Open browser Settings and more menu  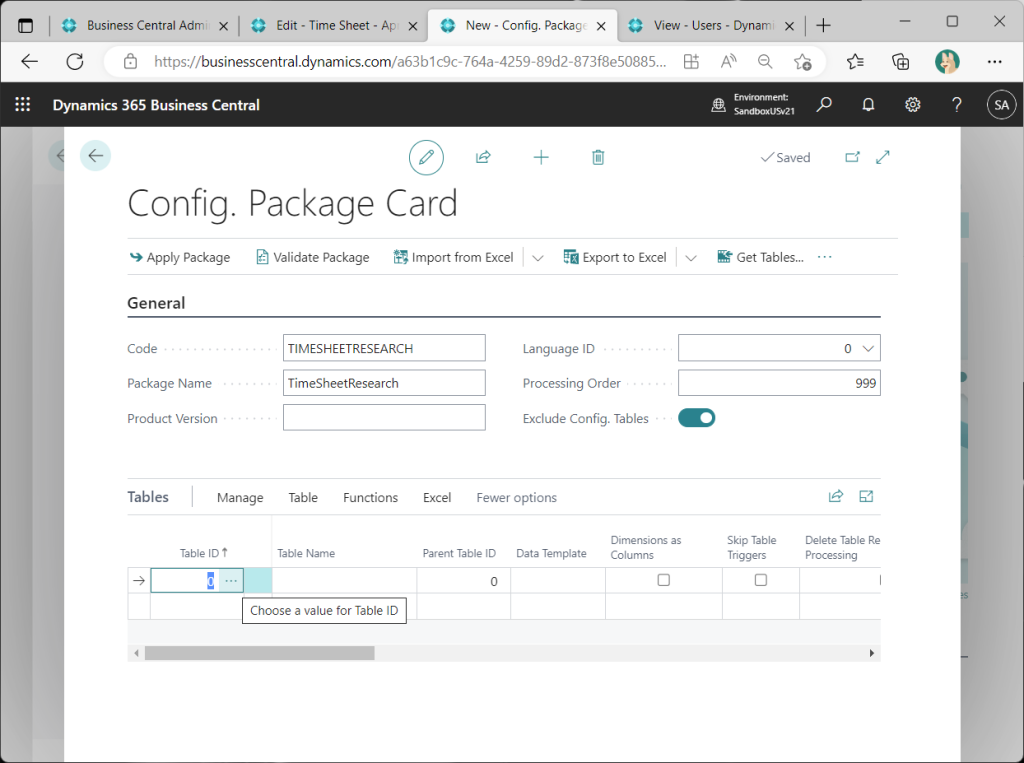click(x=994, y=62)
